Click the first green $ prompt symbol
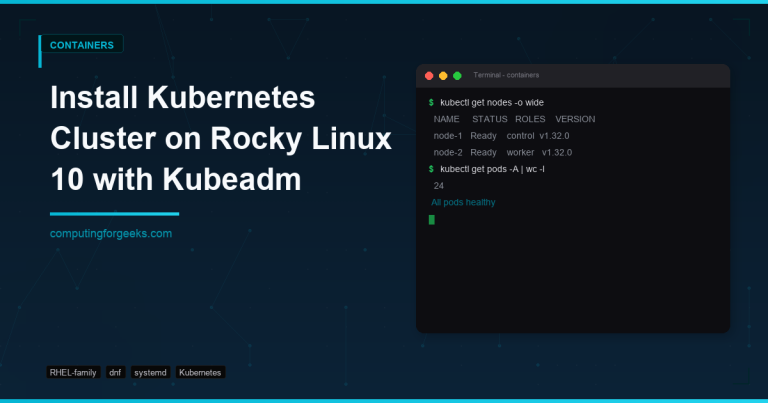768x403 pixels. [x=431, y=102]
